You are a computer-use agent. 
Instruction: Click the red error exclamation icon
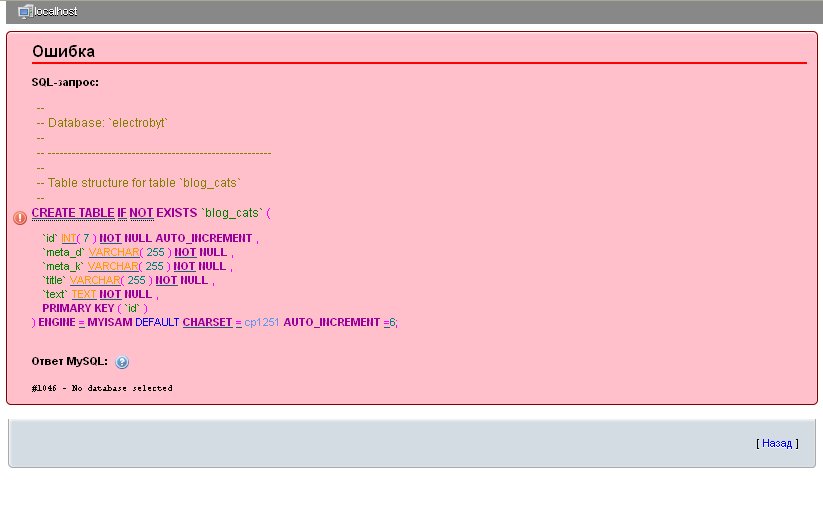tap(20, 218)
